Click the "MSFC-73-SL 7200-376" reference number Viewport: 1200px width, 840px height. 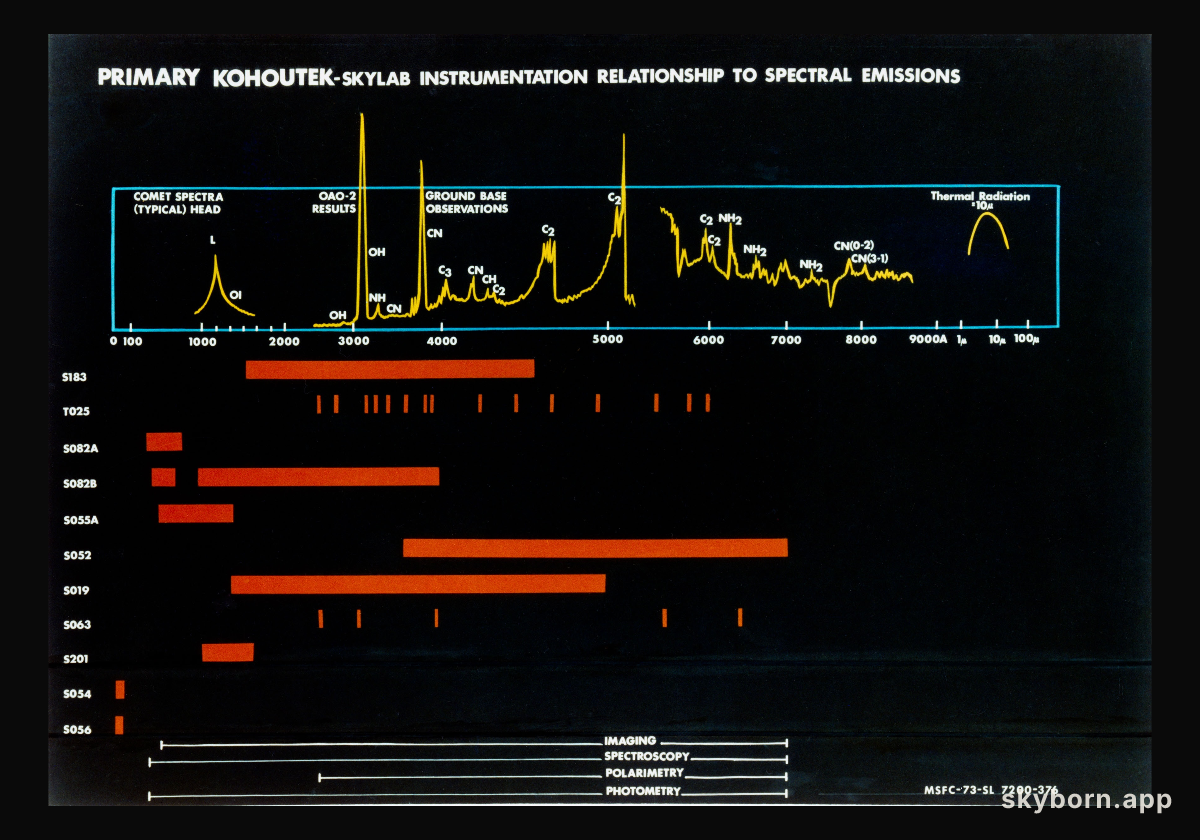991,789
